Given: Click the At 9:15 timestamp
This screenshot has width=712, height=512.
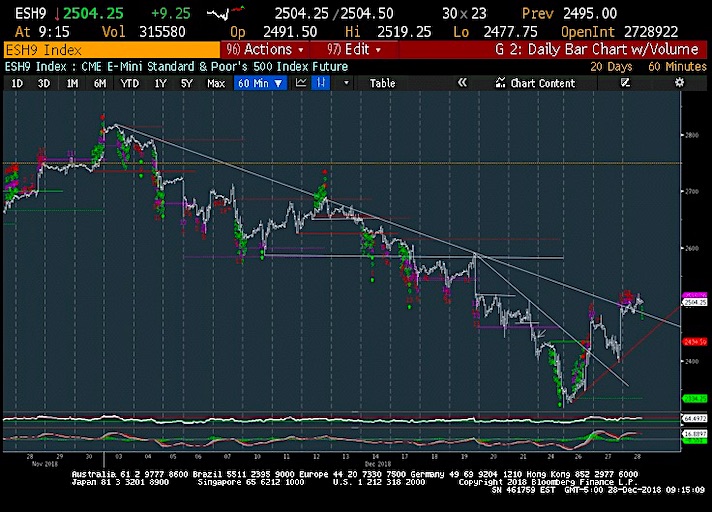Looking at the screenshot, I should click(x=42, y=32).
